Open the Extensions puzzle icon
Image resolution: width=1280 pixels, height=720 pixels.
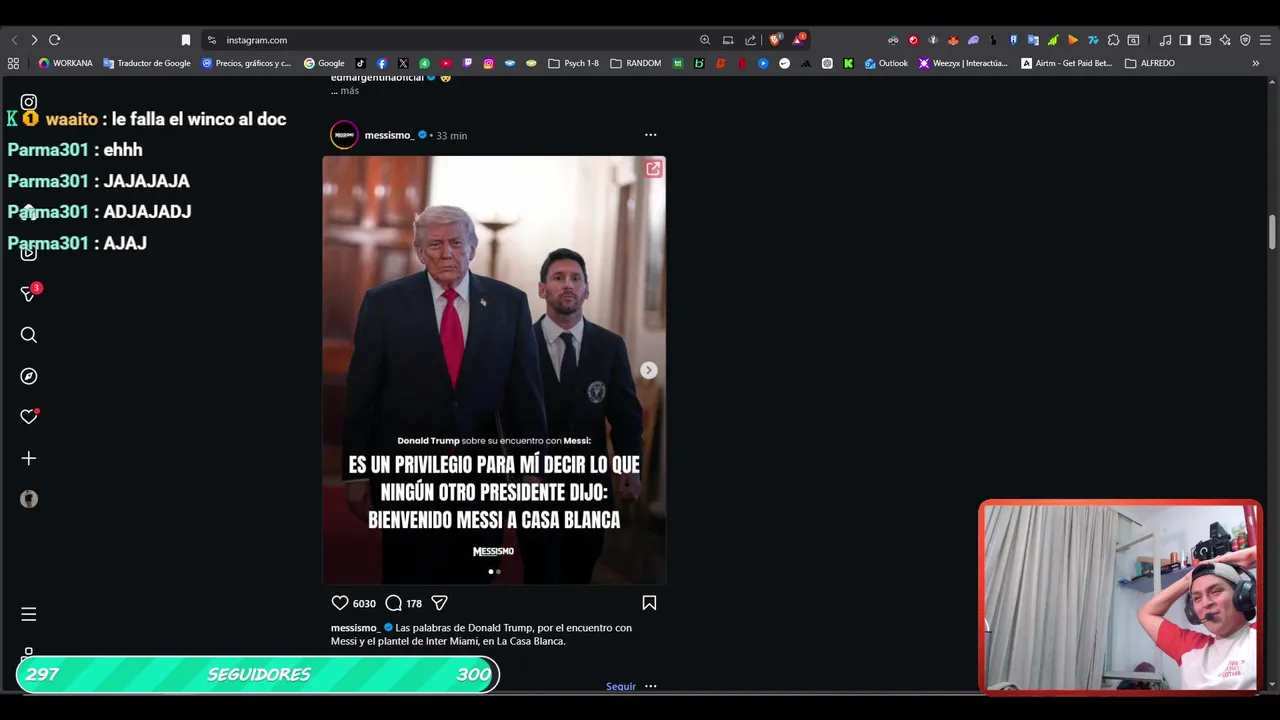point(1113,40)
